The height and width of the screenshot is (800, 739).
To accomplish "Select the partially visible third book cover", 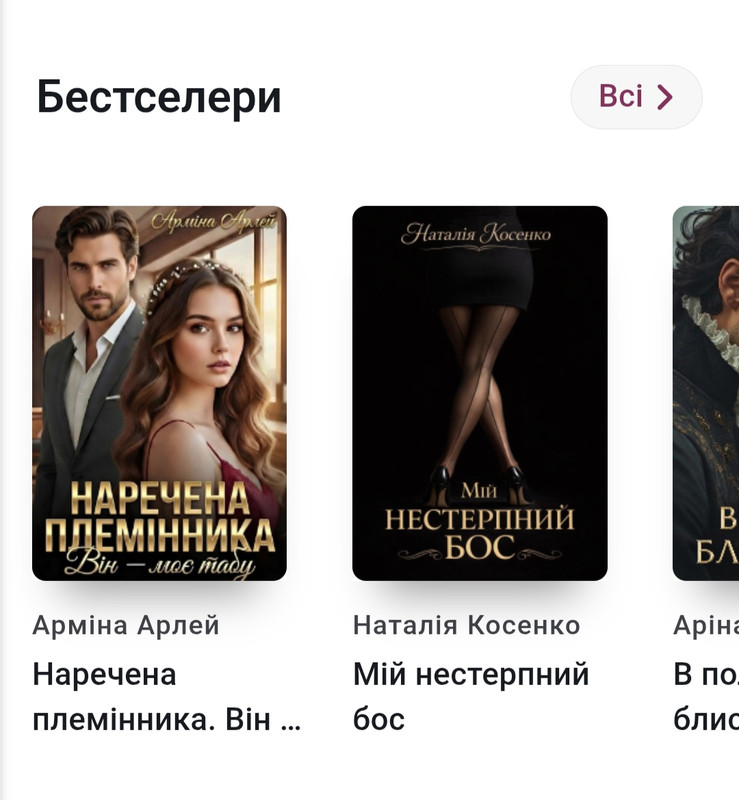I will [x=706, y=393].
